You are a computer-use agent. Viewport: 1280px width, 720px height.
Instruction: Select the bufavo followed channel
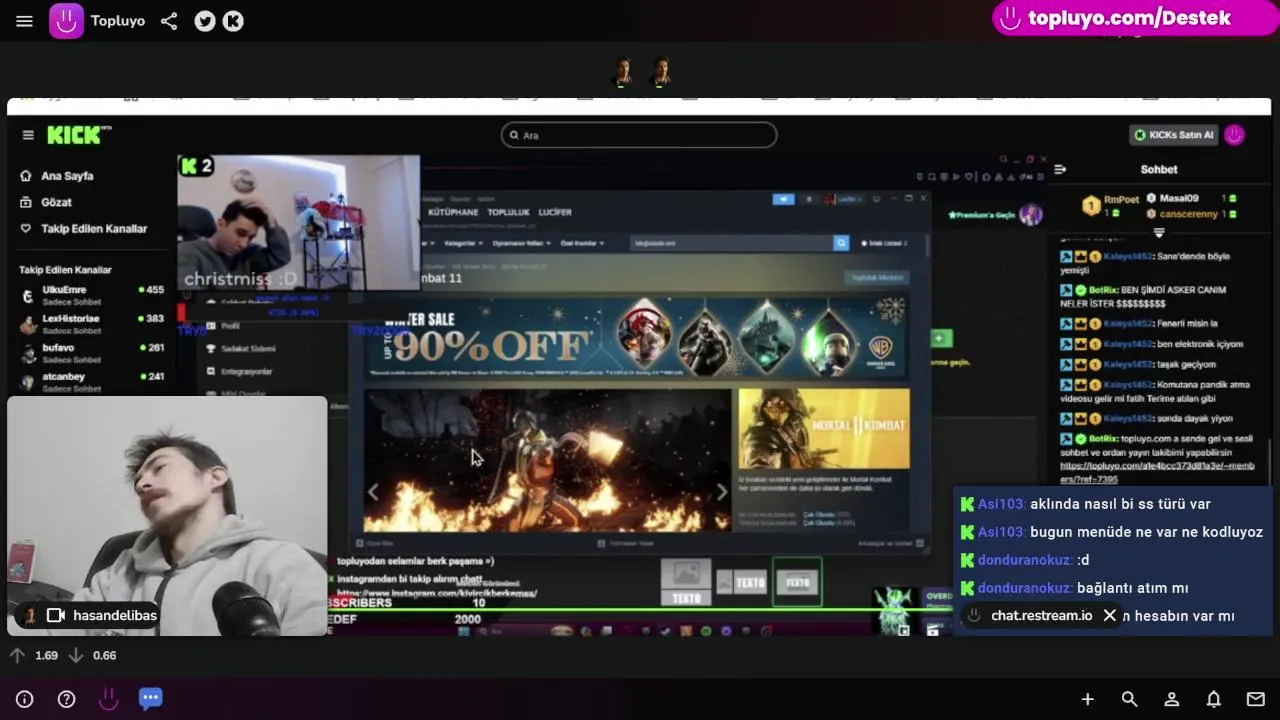90,352
